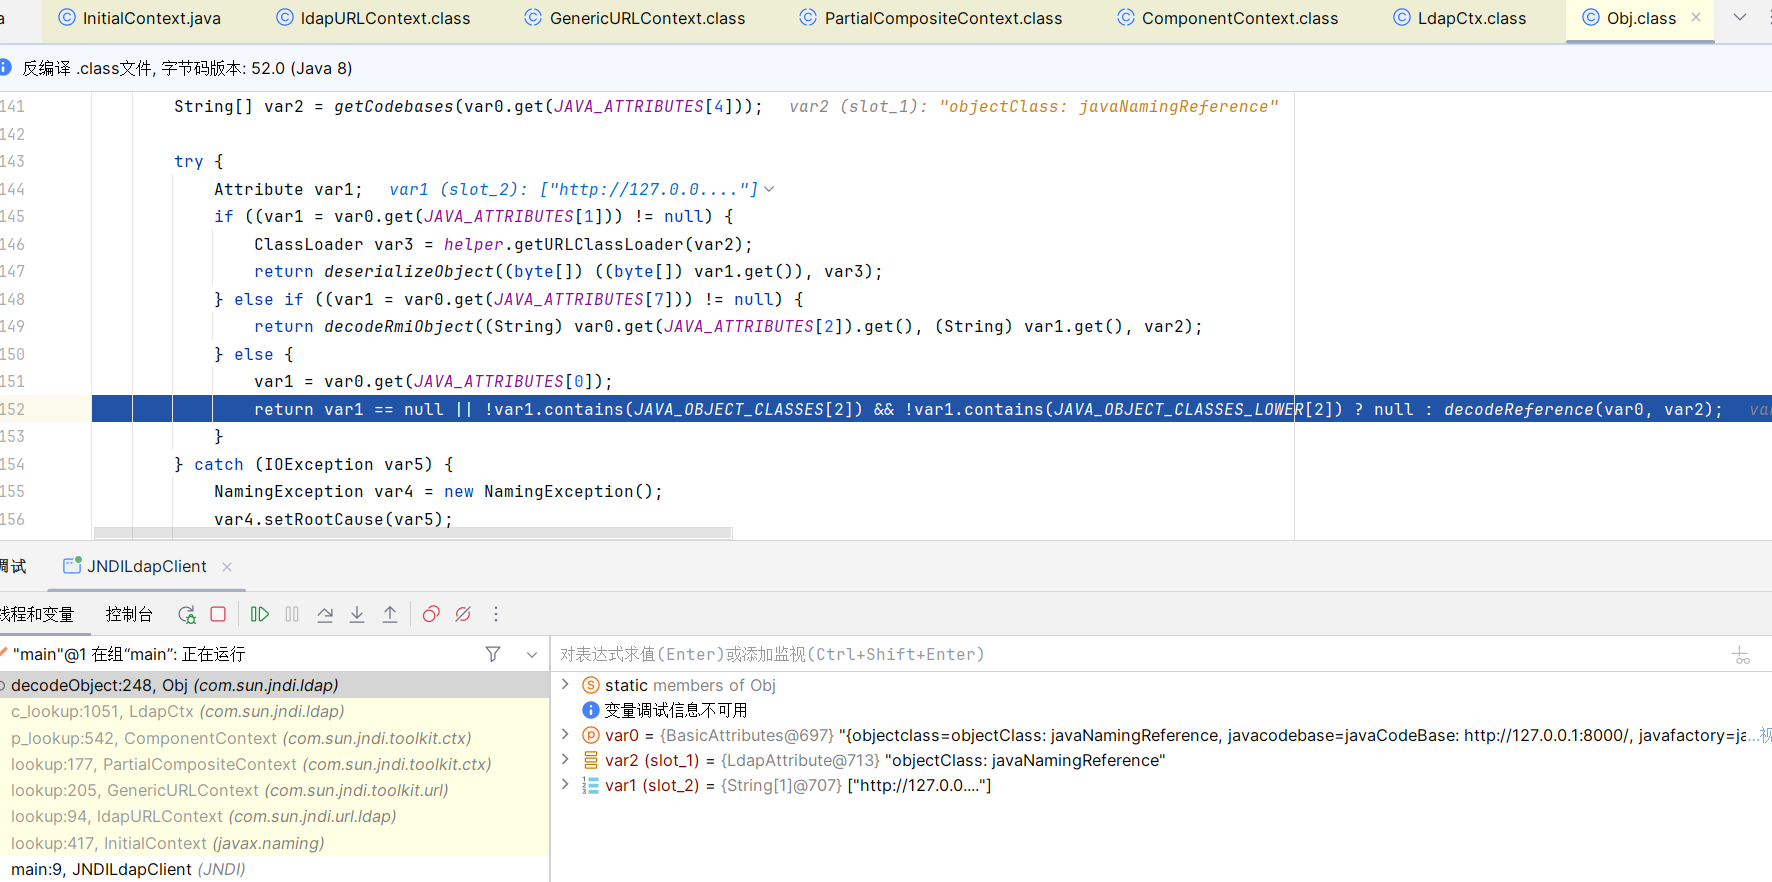Rerun the JNDILdapClient debug session
The width and height of the screenshot is (1772, 882).
(x=186, y=614)
